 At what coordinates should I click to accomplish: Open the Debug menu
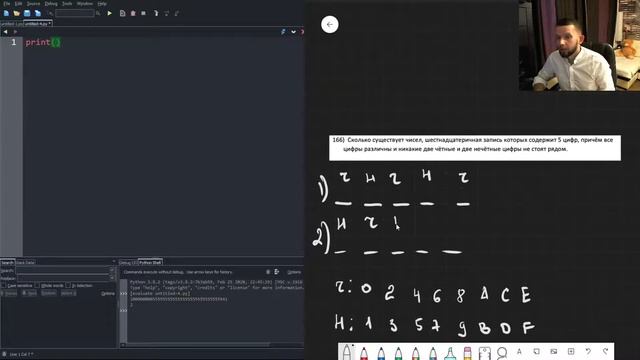[51, 4]
